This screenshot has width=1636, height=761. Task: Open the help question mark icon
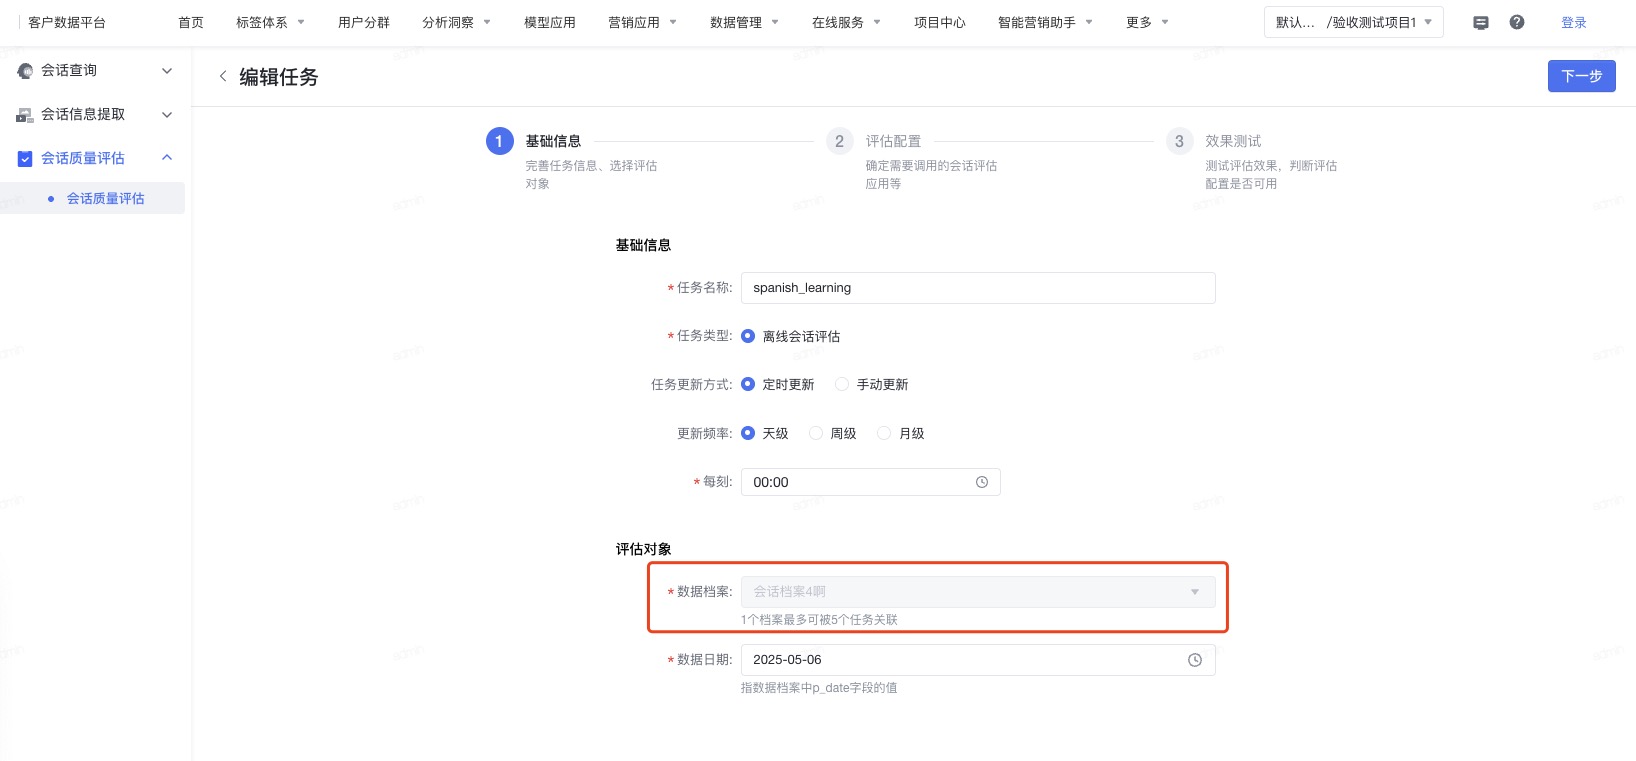[x=1517, y=22]
